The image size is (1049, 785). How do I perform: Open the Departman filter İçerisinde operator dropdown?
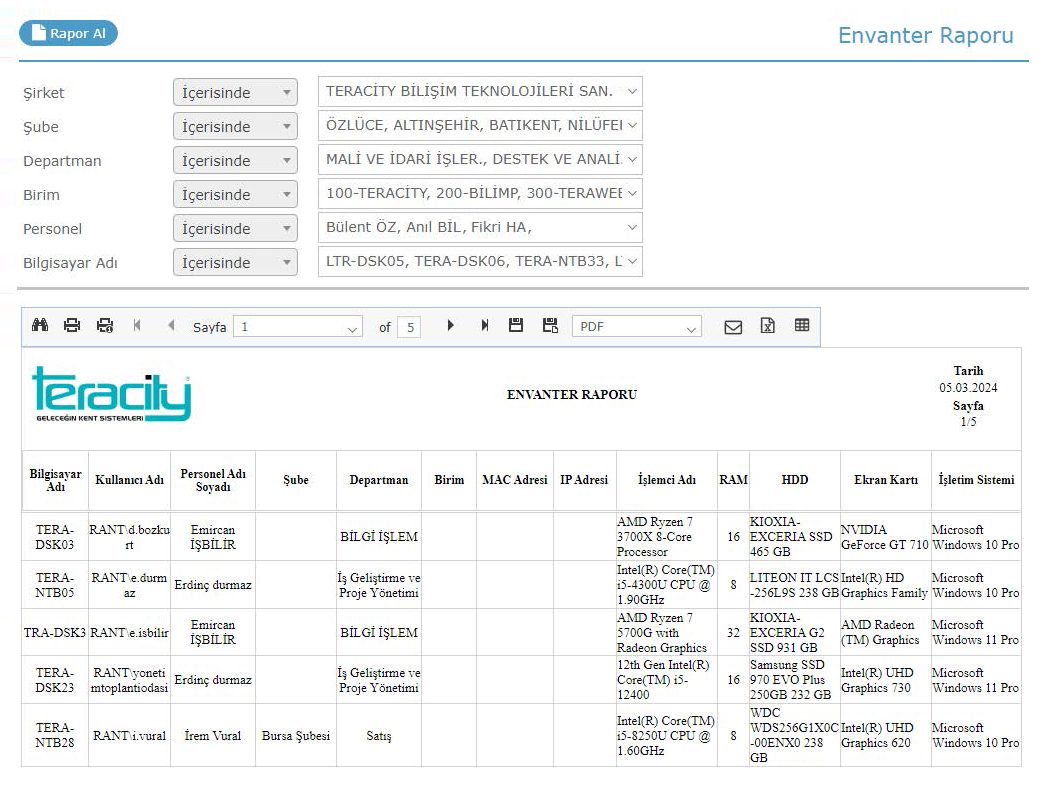click(235, 161)
